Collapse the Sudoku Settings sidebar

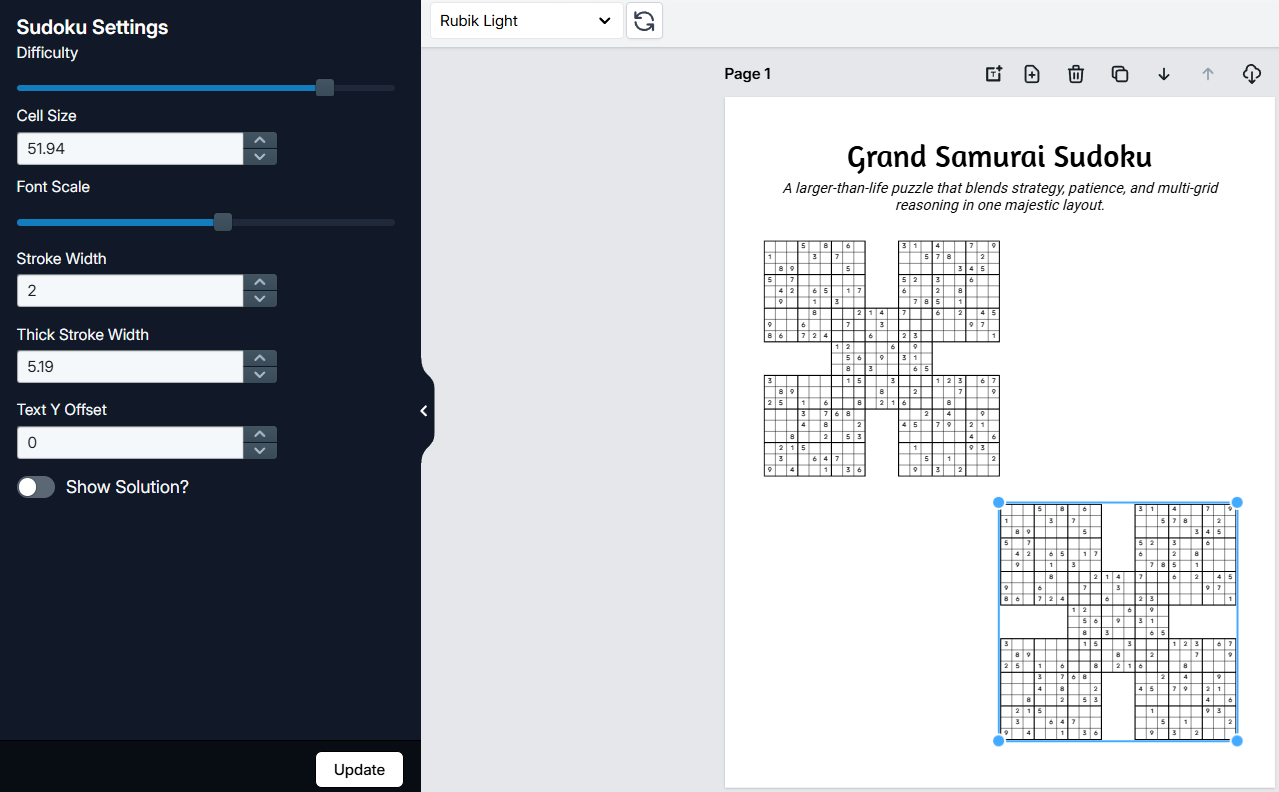coord(424,411)
